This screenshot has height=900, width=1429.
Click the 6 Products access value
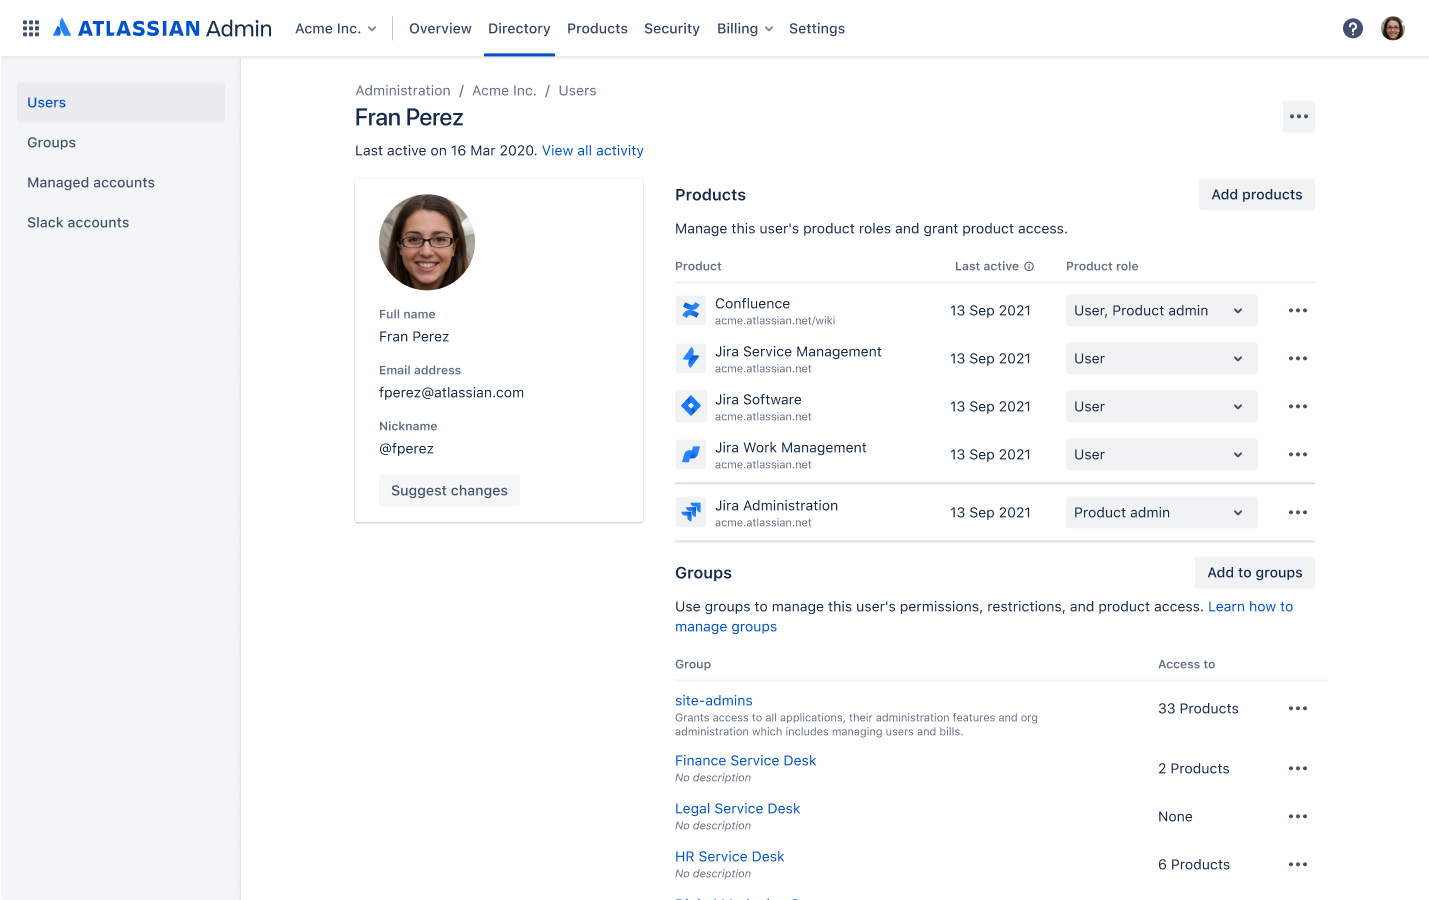pyautogui.click(x=1194, y=864)
